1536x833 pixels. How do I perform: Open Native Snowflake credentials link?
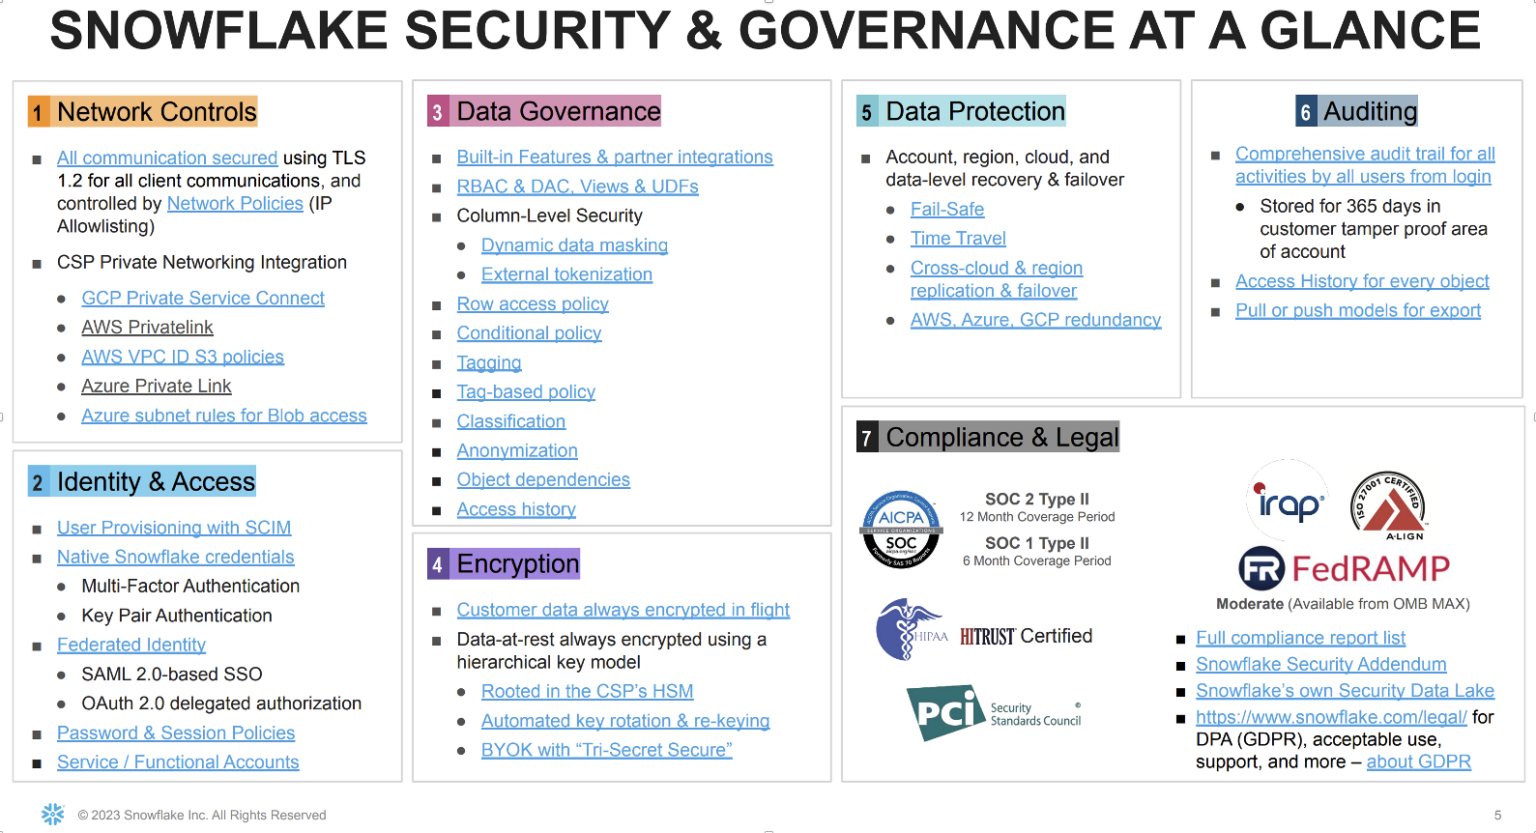coord(176,557)
